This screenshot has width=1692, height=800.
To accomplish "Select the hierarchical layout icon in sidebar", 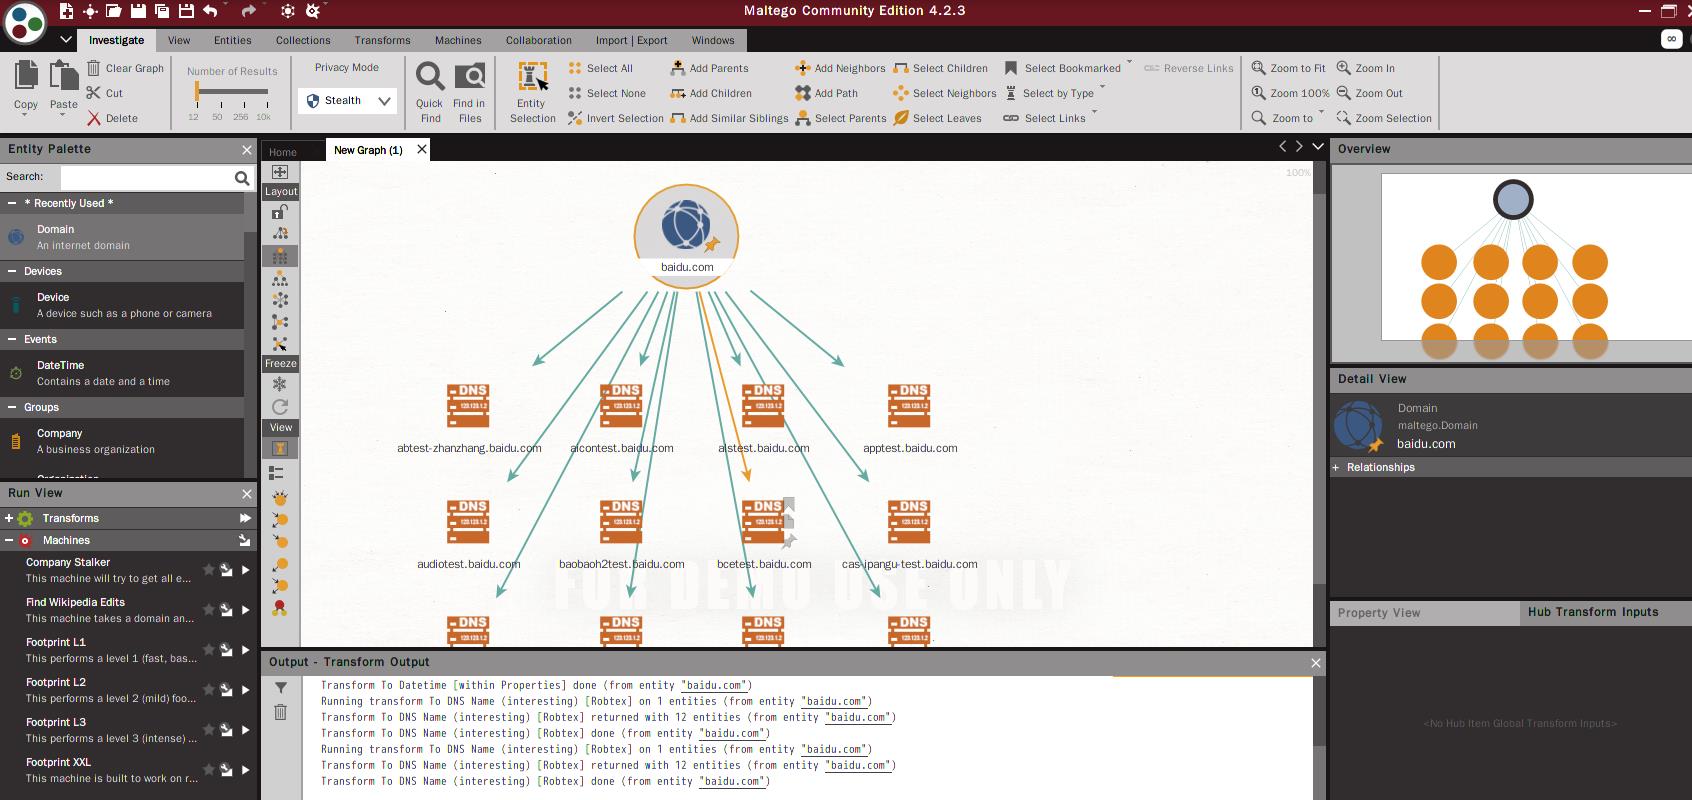I will pyautogui.click(x=280, y=278).
